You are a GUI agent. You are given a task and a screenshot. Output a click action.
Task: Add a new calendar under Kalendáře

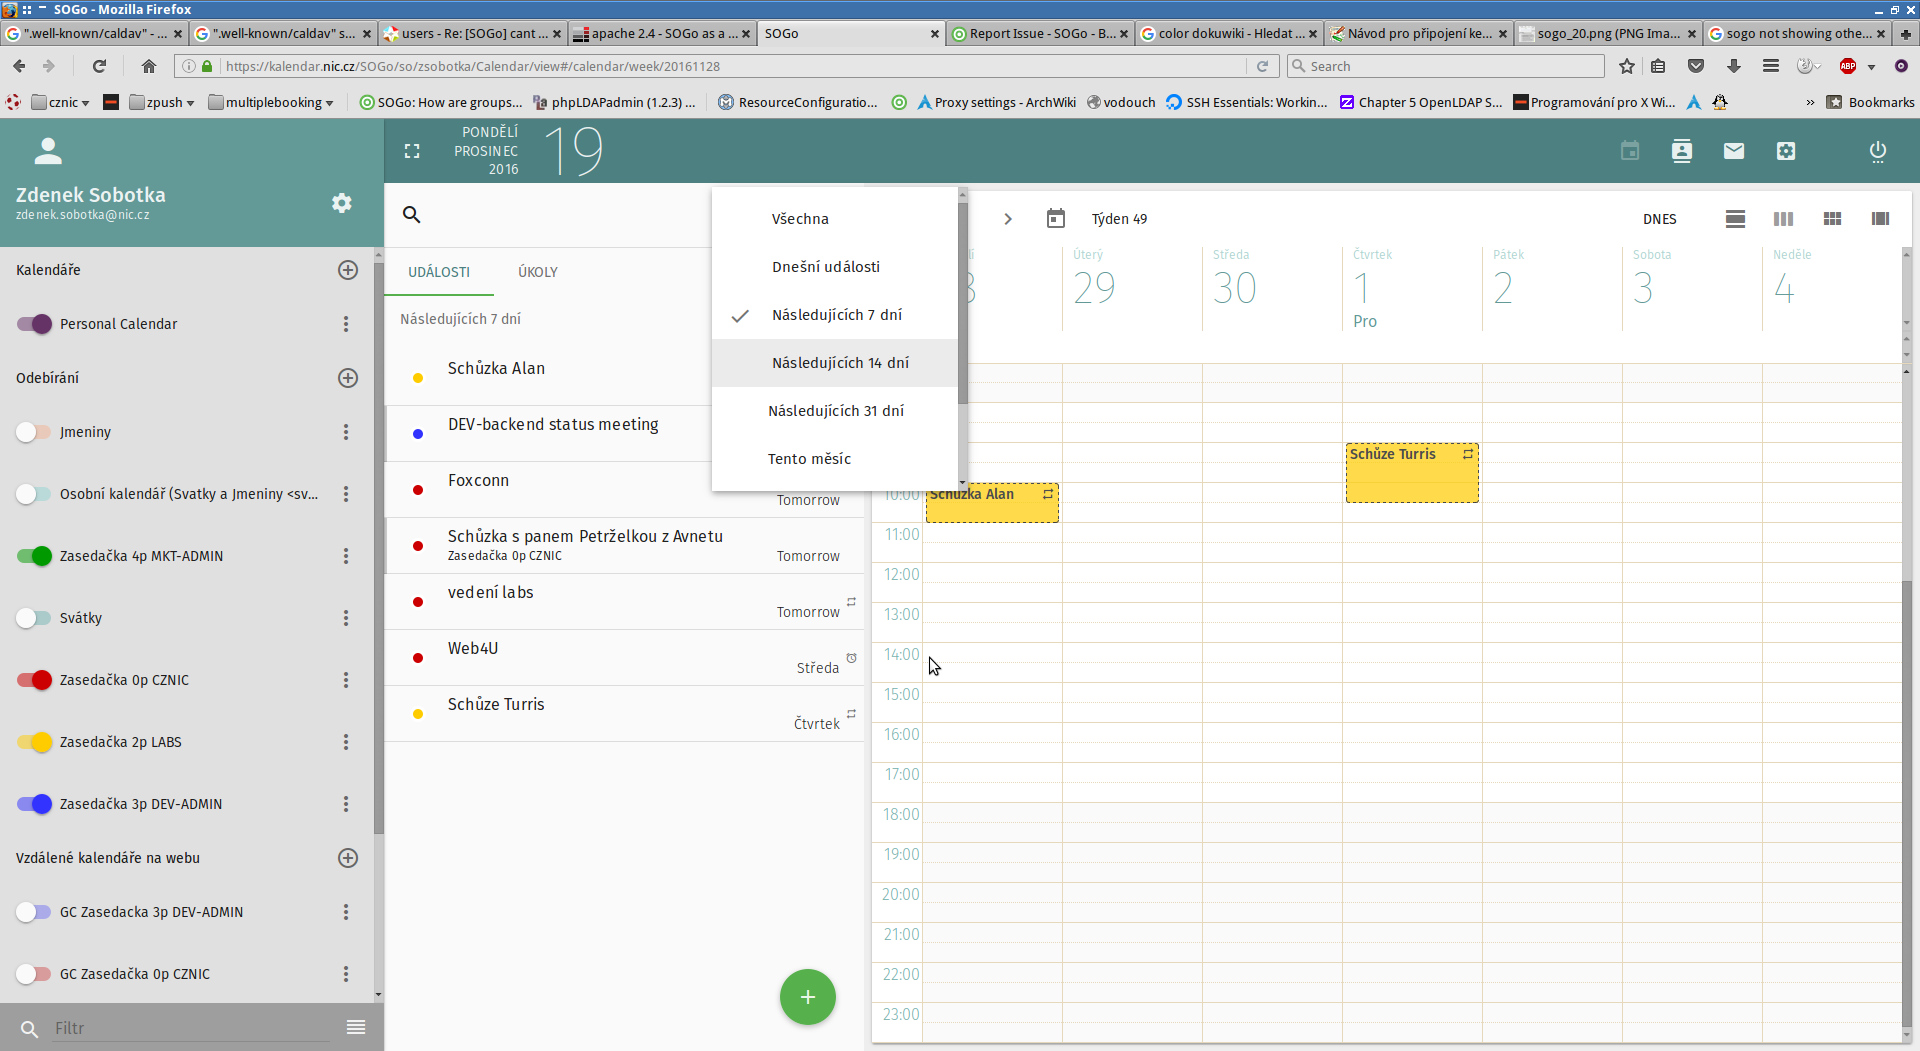[x=347, y=270]
